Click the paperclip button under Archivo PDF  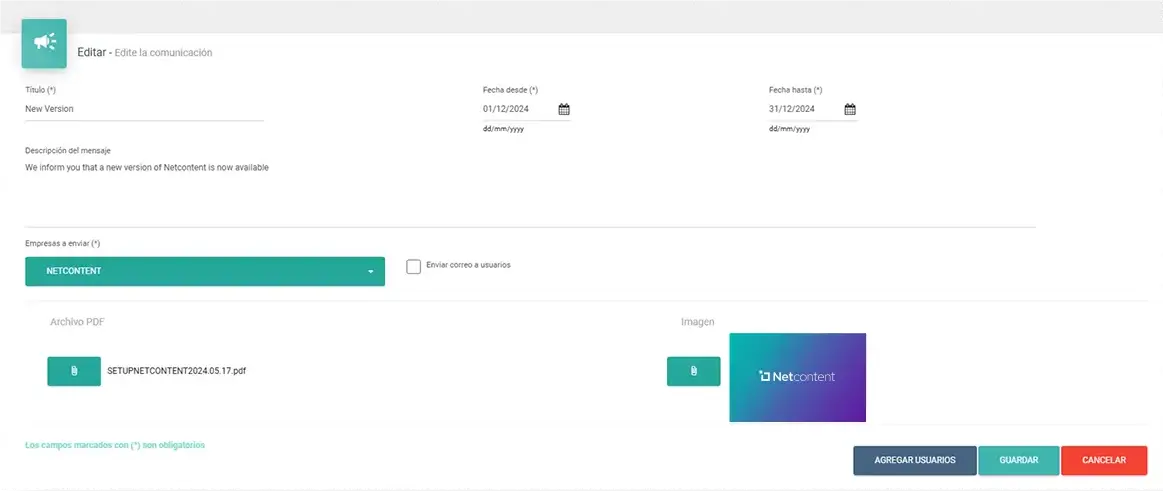point(74,371)
